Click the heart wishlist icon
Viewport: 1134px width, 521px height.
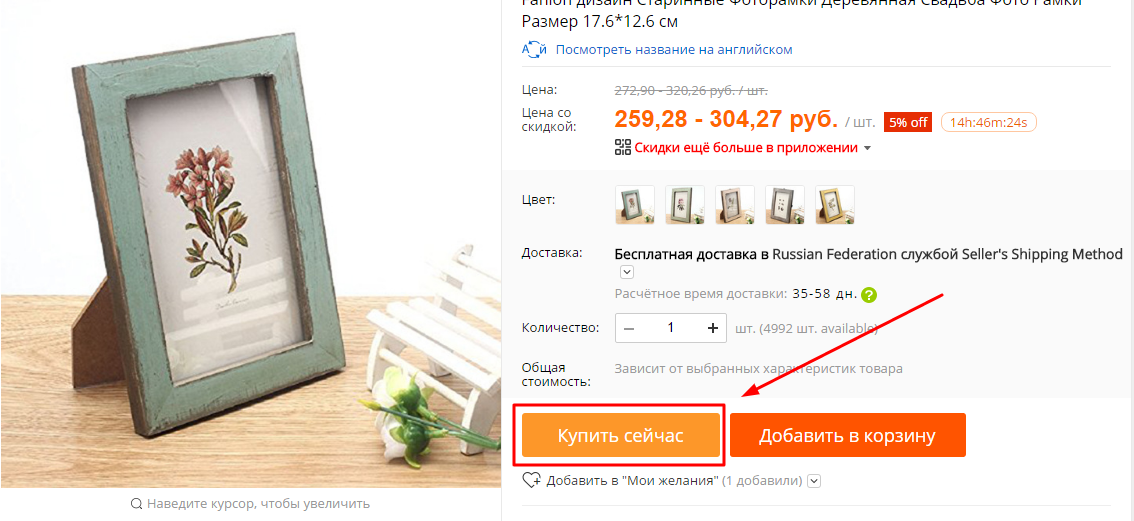532,480
